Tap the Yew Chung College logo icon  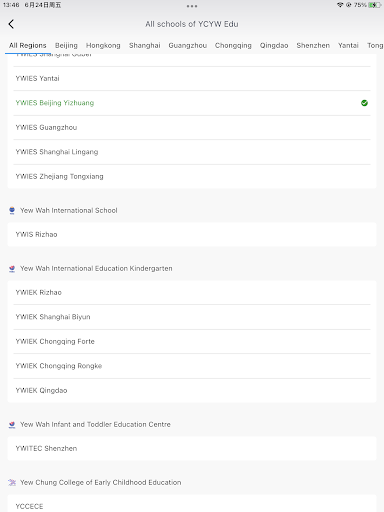(x=12, y=482)
